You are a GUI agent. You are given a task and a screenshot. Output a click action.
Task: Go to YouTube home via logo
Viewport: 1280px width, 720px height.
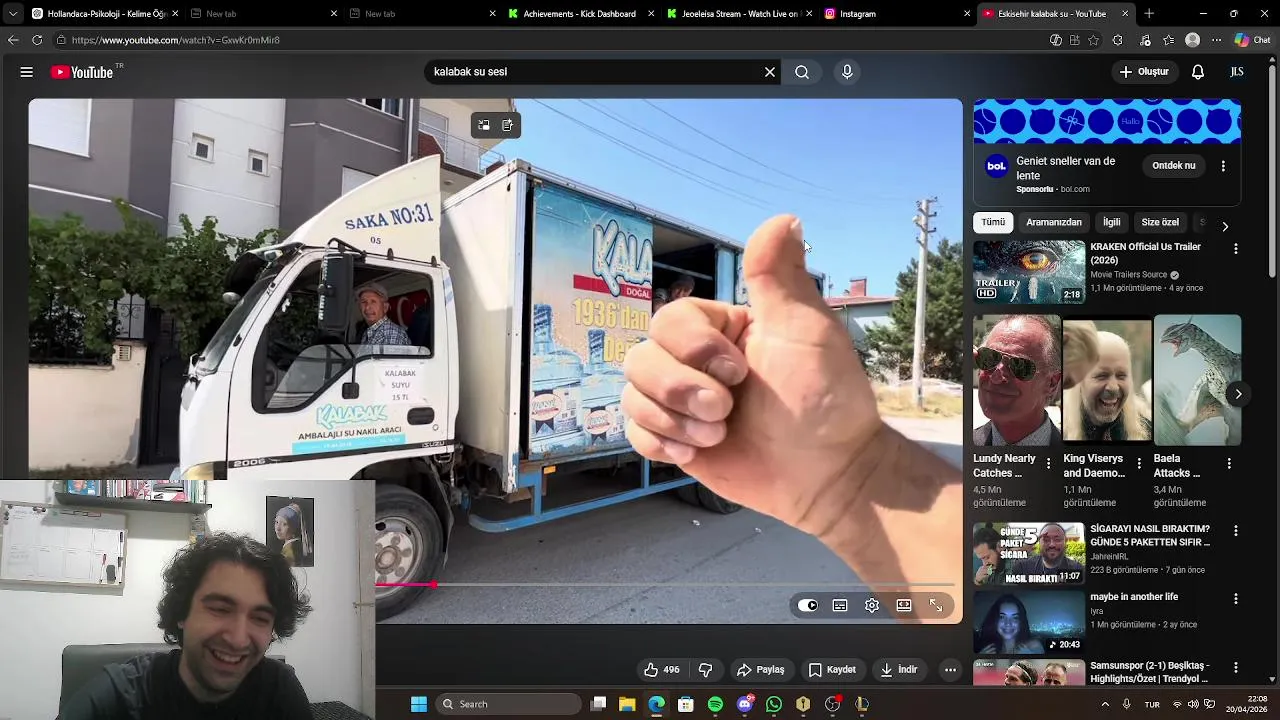pyautogui.click(x=82, y=72)
